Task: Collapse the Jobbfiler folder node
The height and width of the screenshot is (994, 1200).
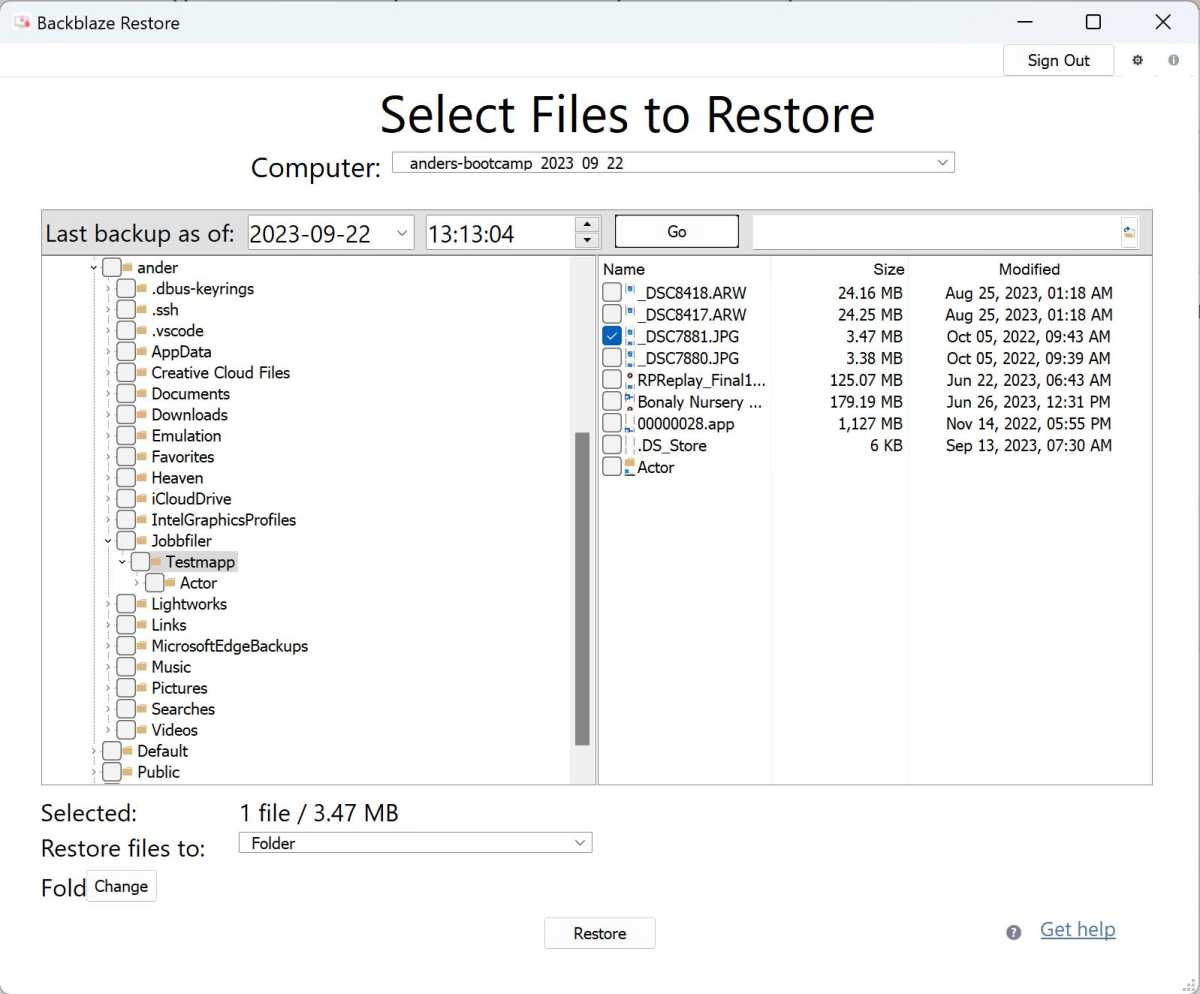Action: point(108,541)
